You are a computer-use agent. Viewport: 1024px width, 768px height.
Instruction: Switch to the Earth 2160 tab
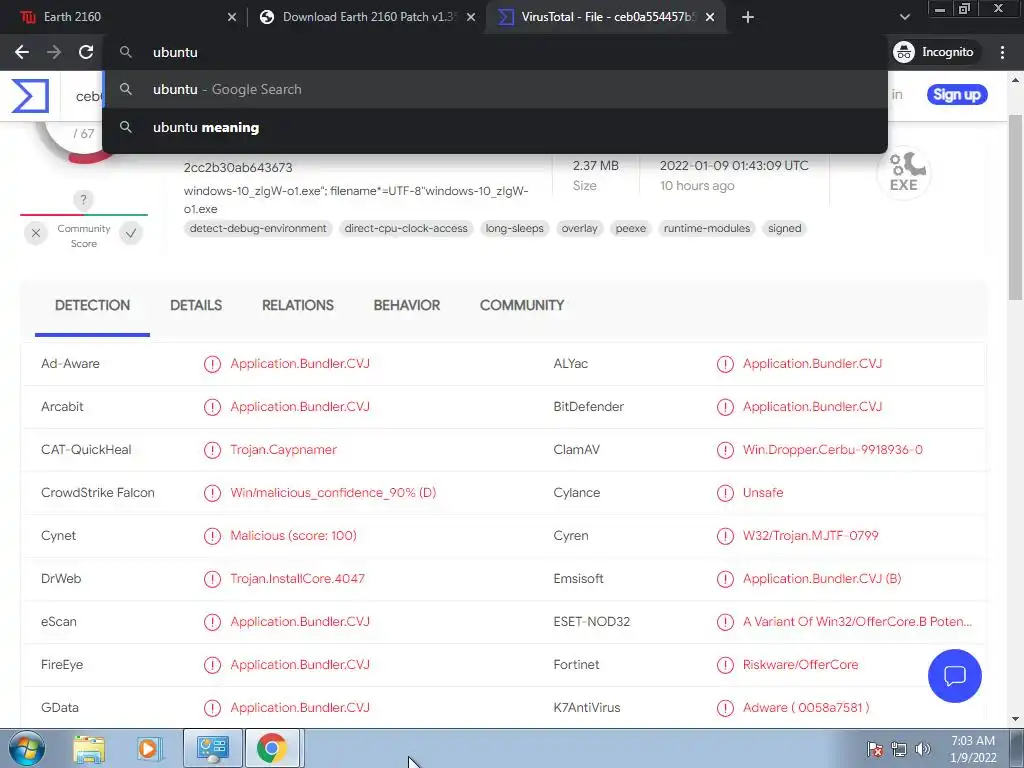pos(124,18)
